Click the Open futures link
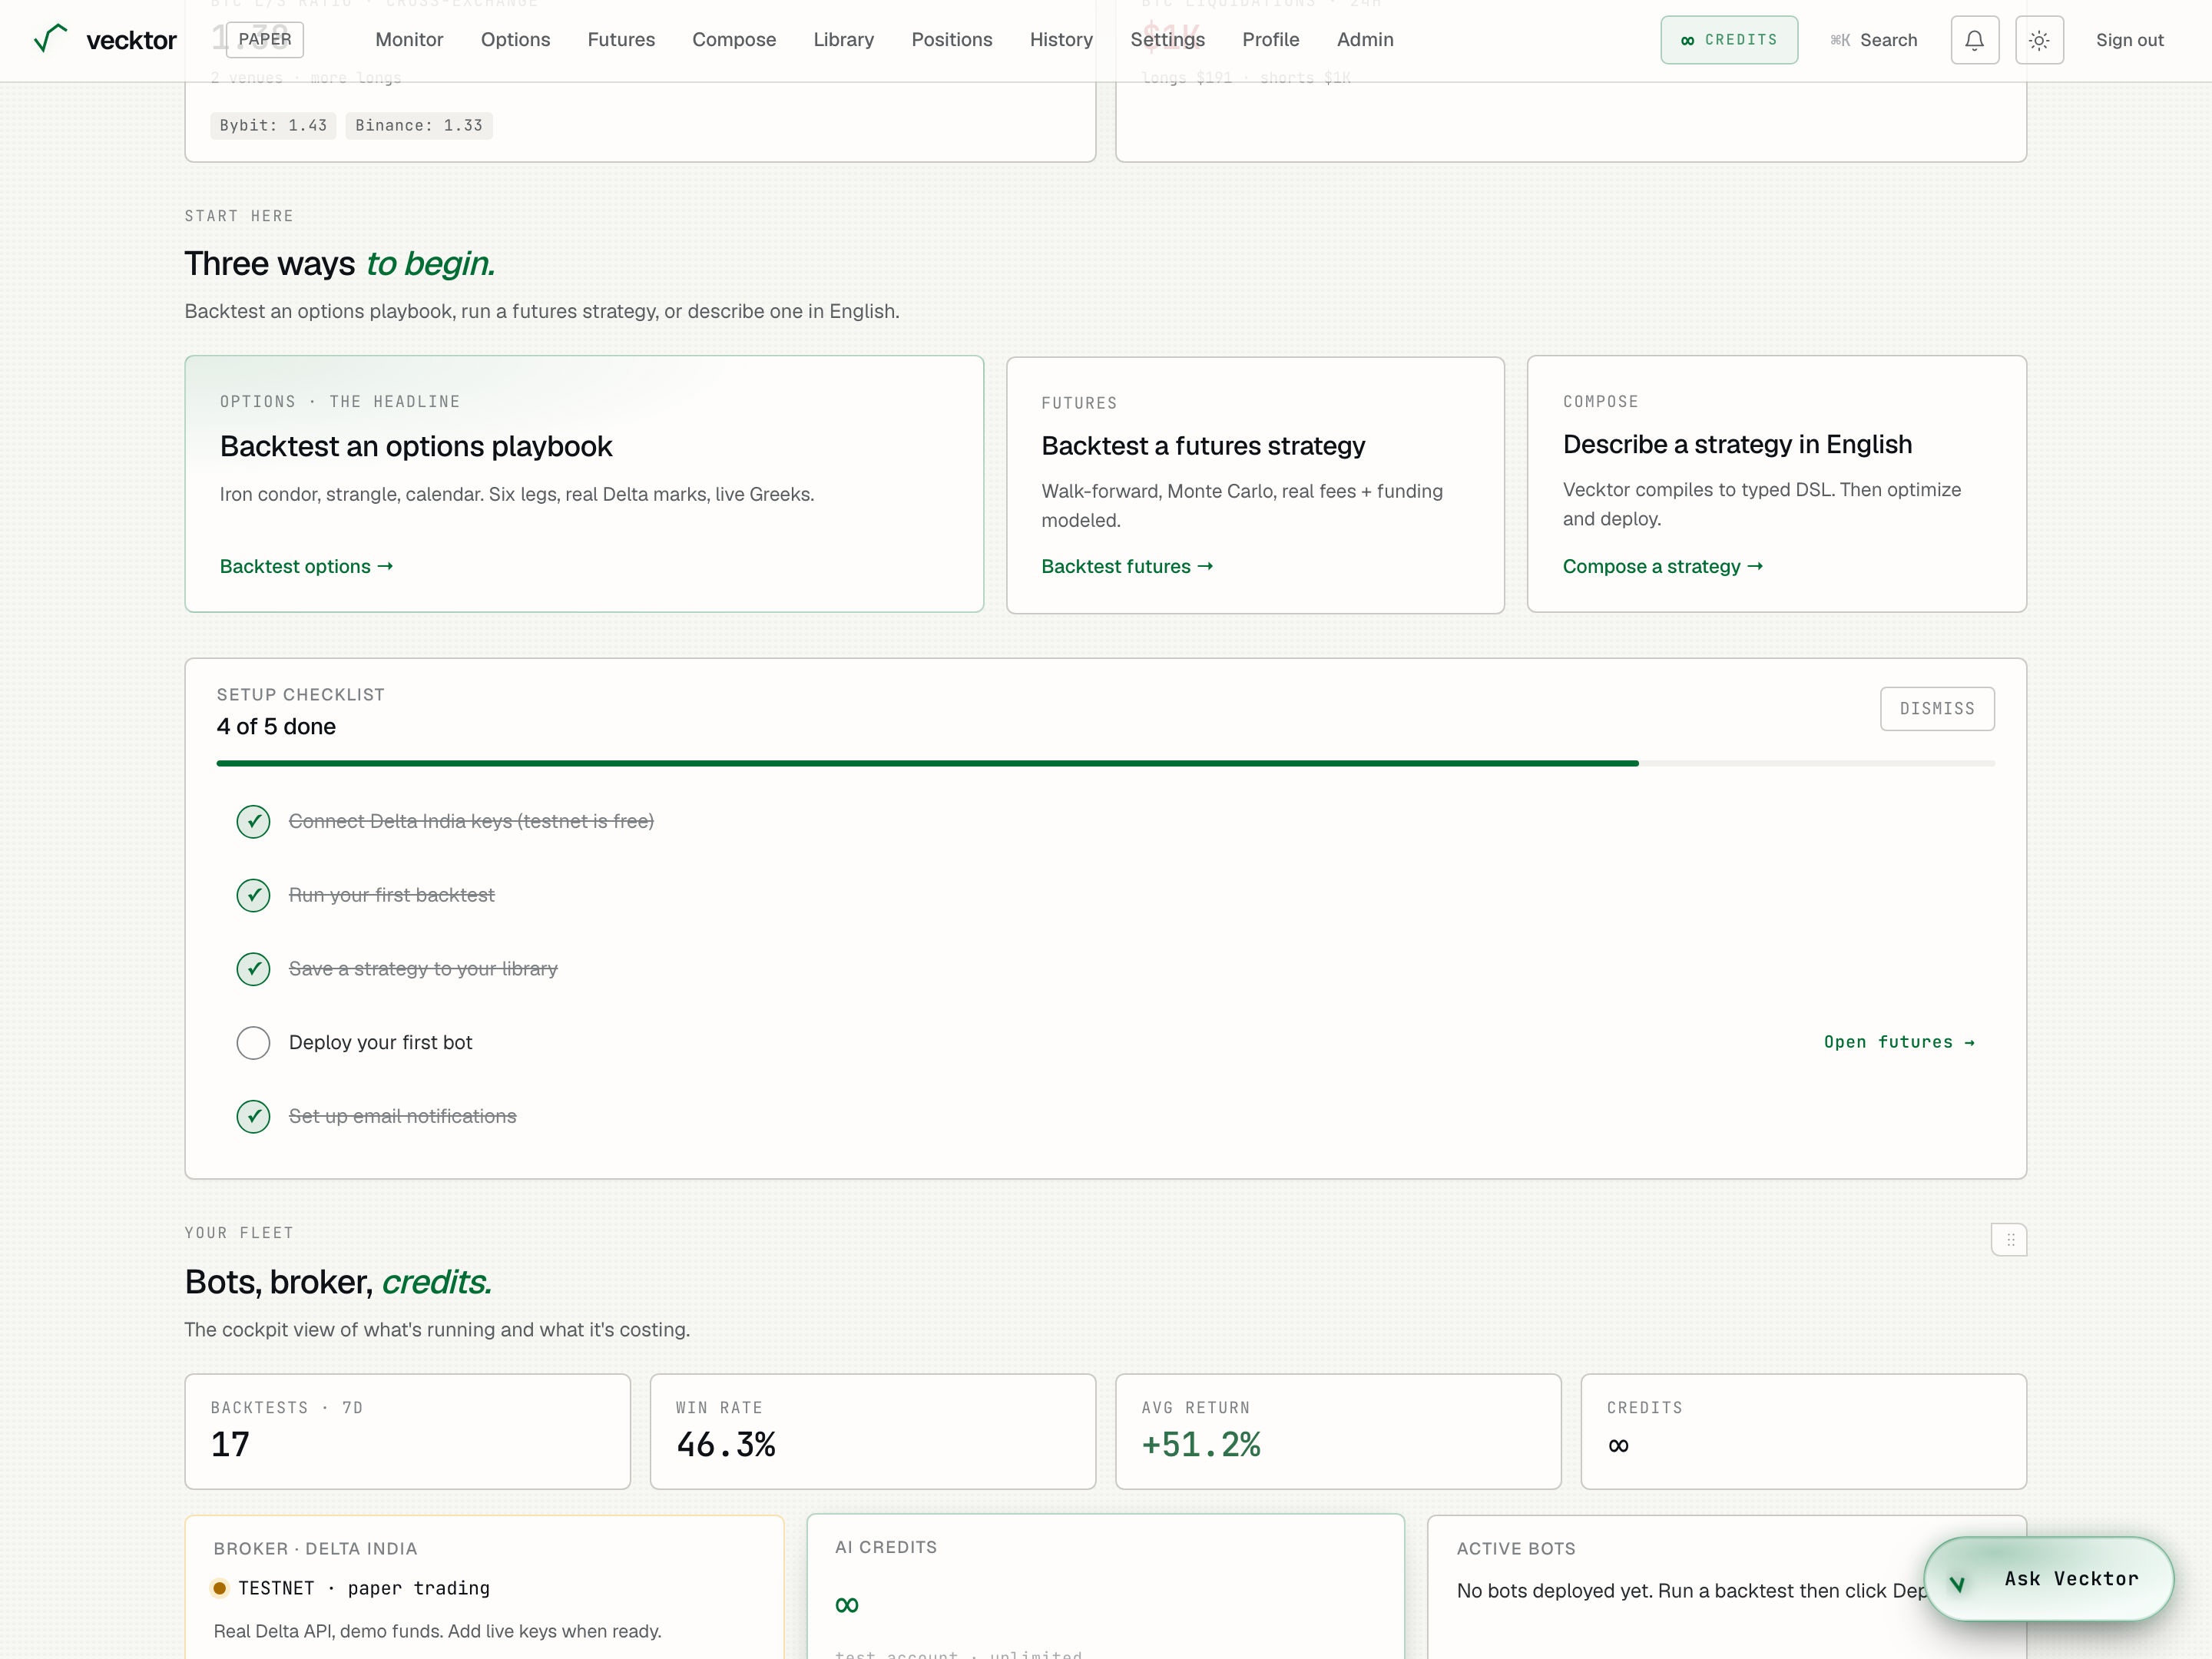 1899,1042
